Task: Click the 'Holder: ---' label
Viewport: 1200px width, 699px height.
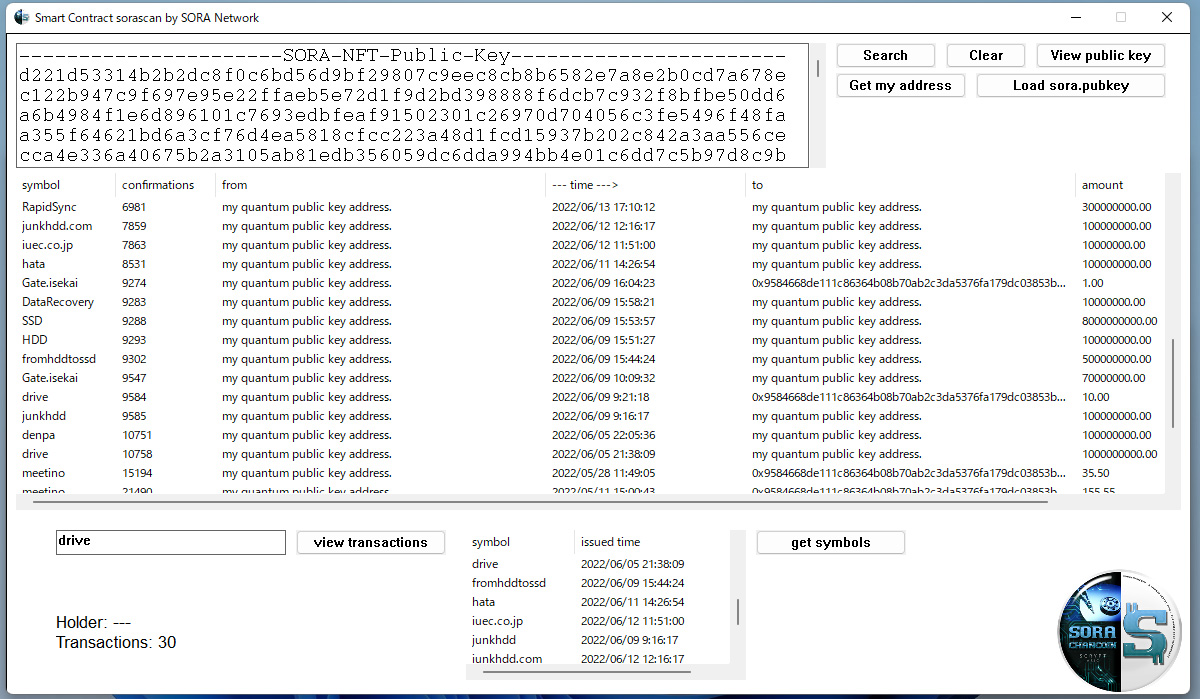Action: pyautogui.click(x=93, y=623)
